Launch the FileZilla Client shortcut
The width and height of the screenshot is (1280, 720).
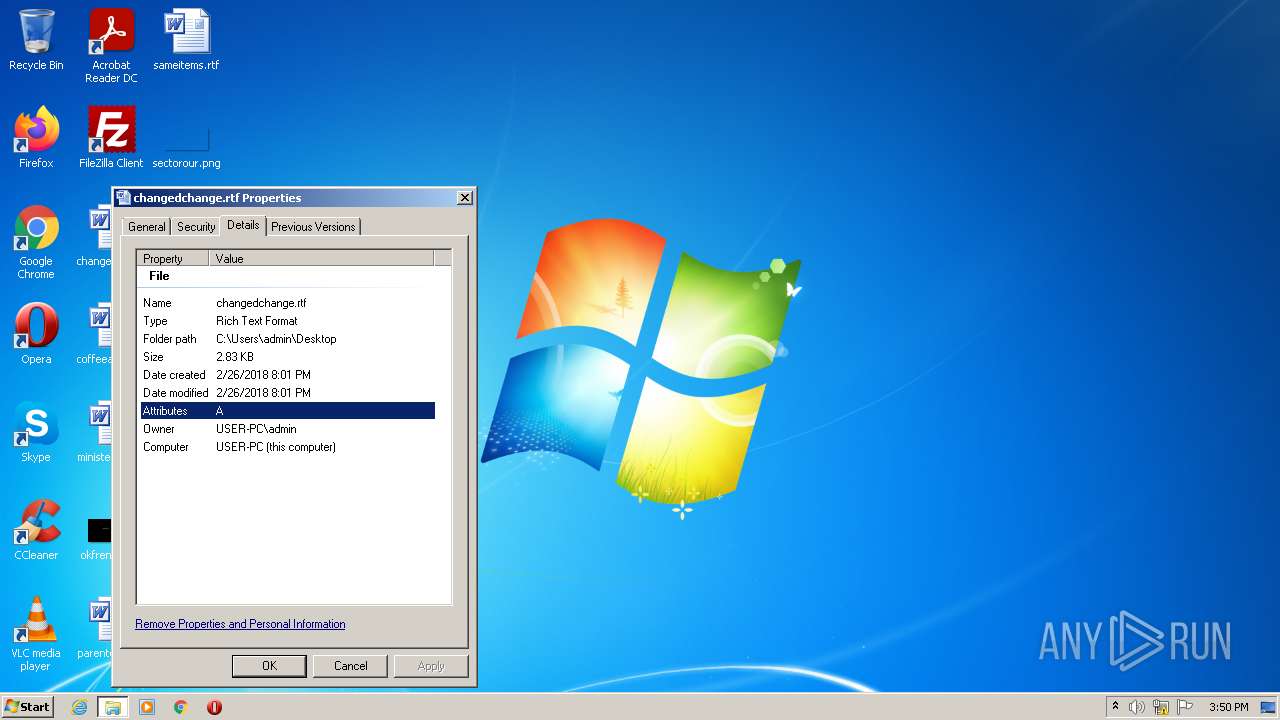(111, 138)
